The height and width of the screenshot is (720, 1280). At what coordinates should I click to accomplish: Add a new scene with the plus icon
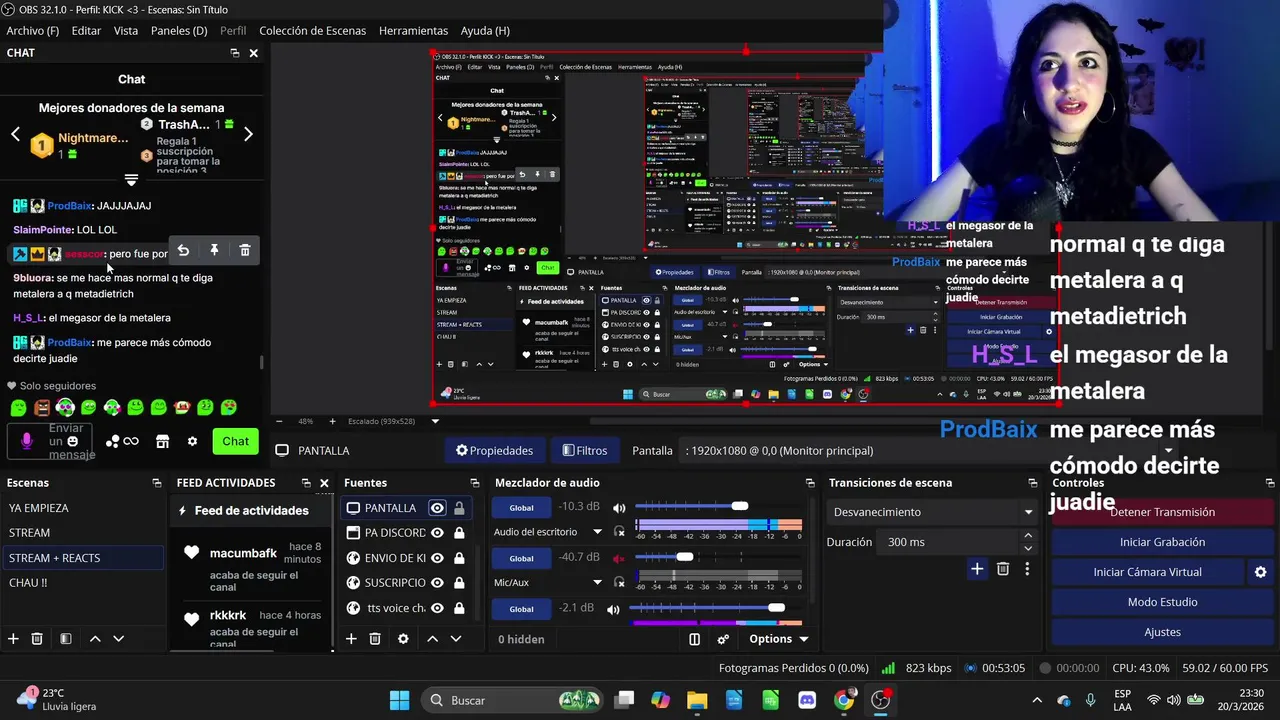tap(13, 639)
